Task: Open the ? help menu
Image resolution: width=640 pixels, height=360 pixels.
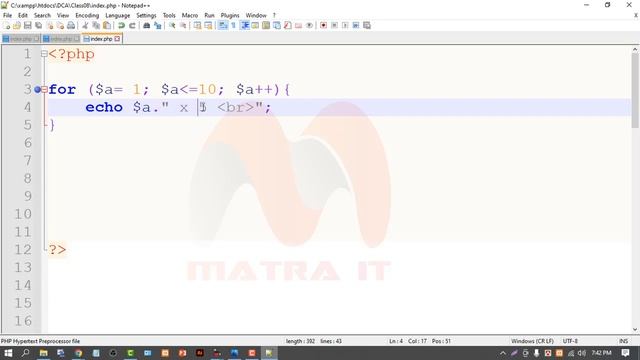Action: pyautogui.click(x=274, y=15)
